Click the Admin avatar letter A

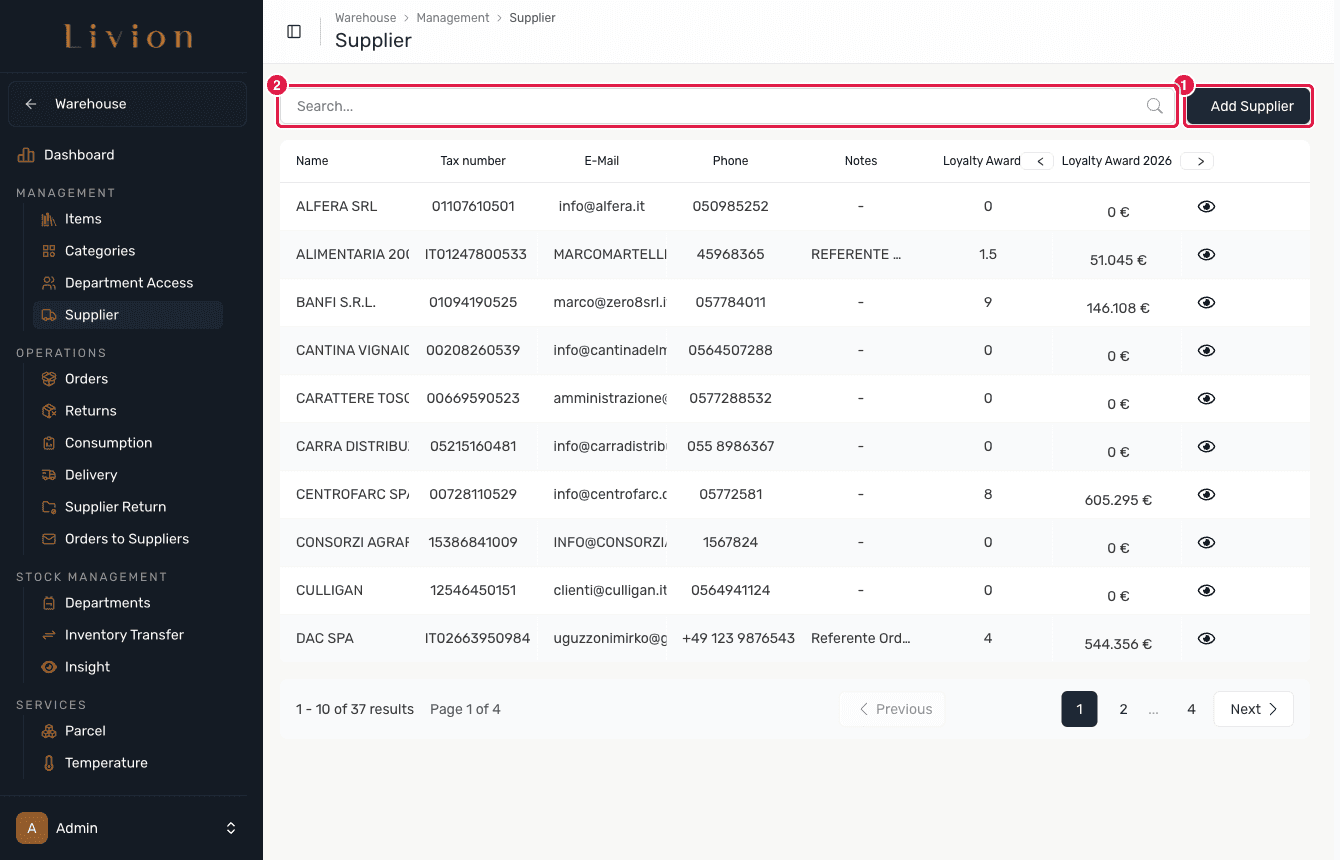point(32,828)
